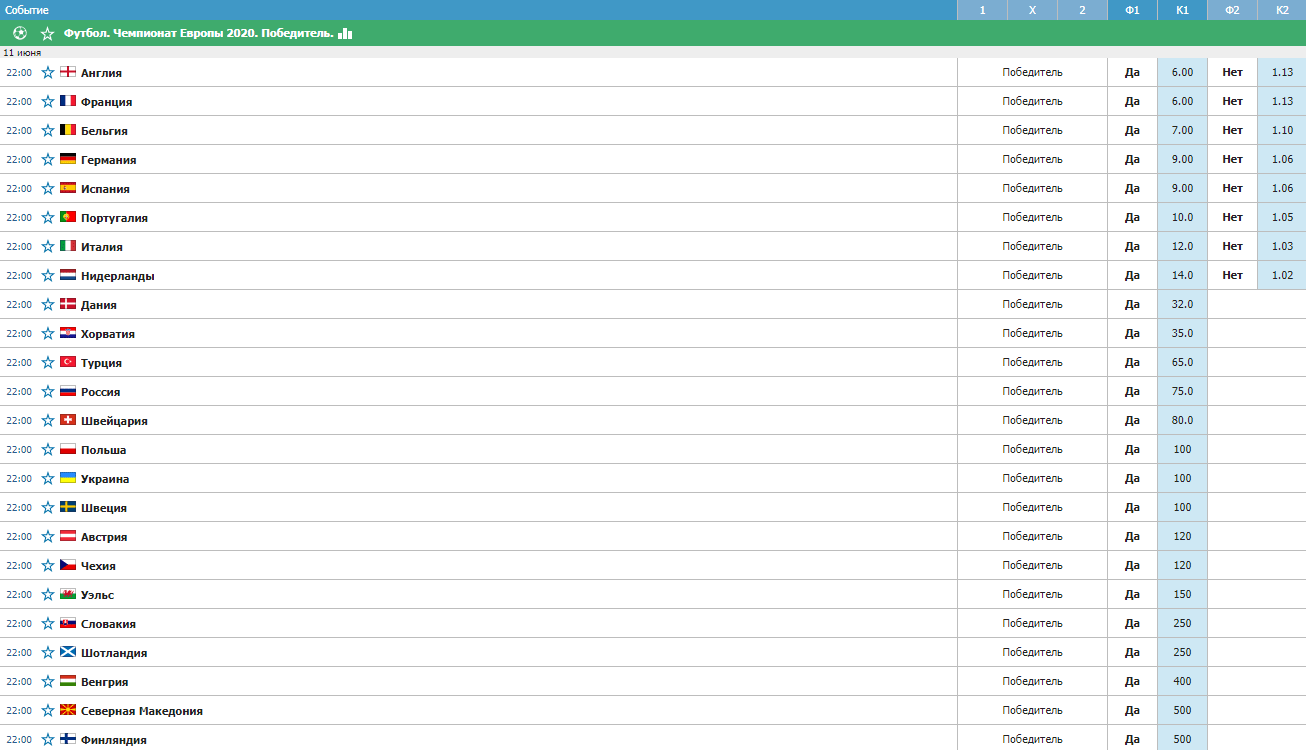Open the Австрия team link

click(104, 537)
